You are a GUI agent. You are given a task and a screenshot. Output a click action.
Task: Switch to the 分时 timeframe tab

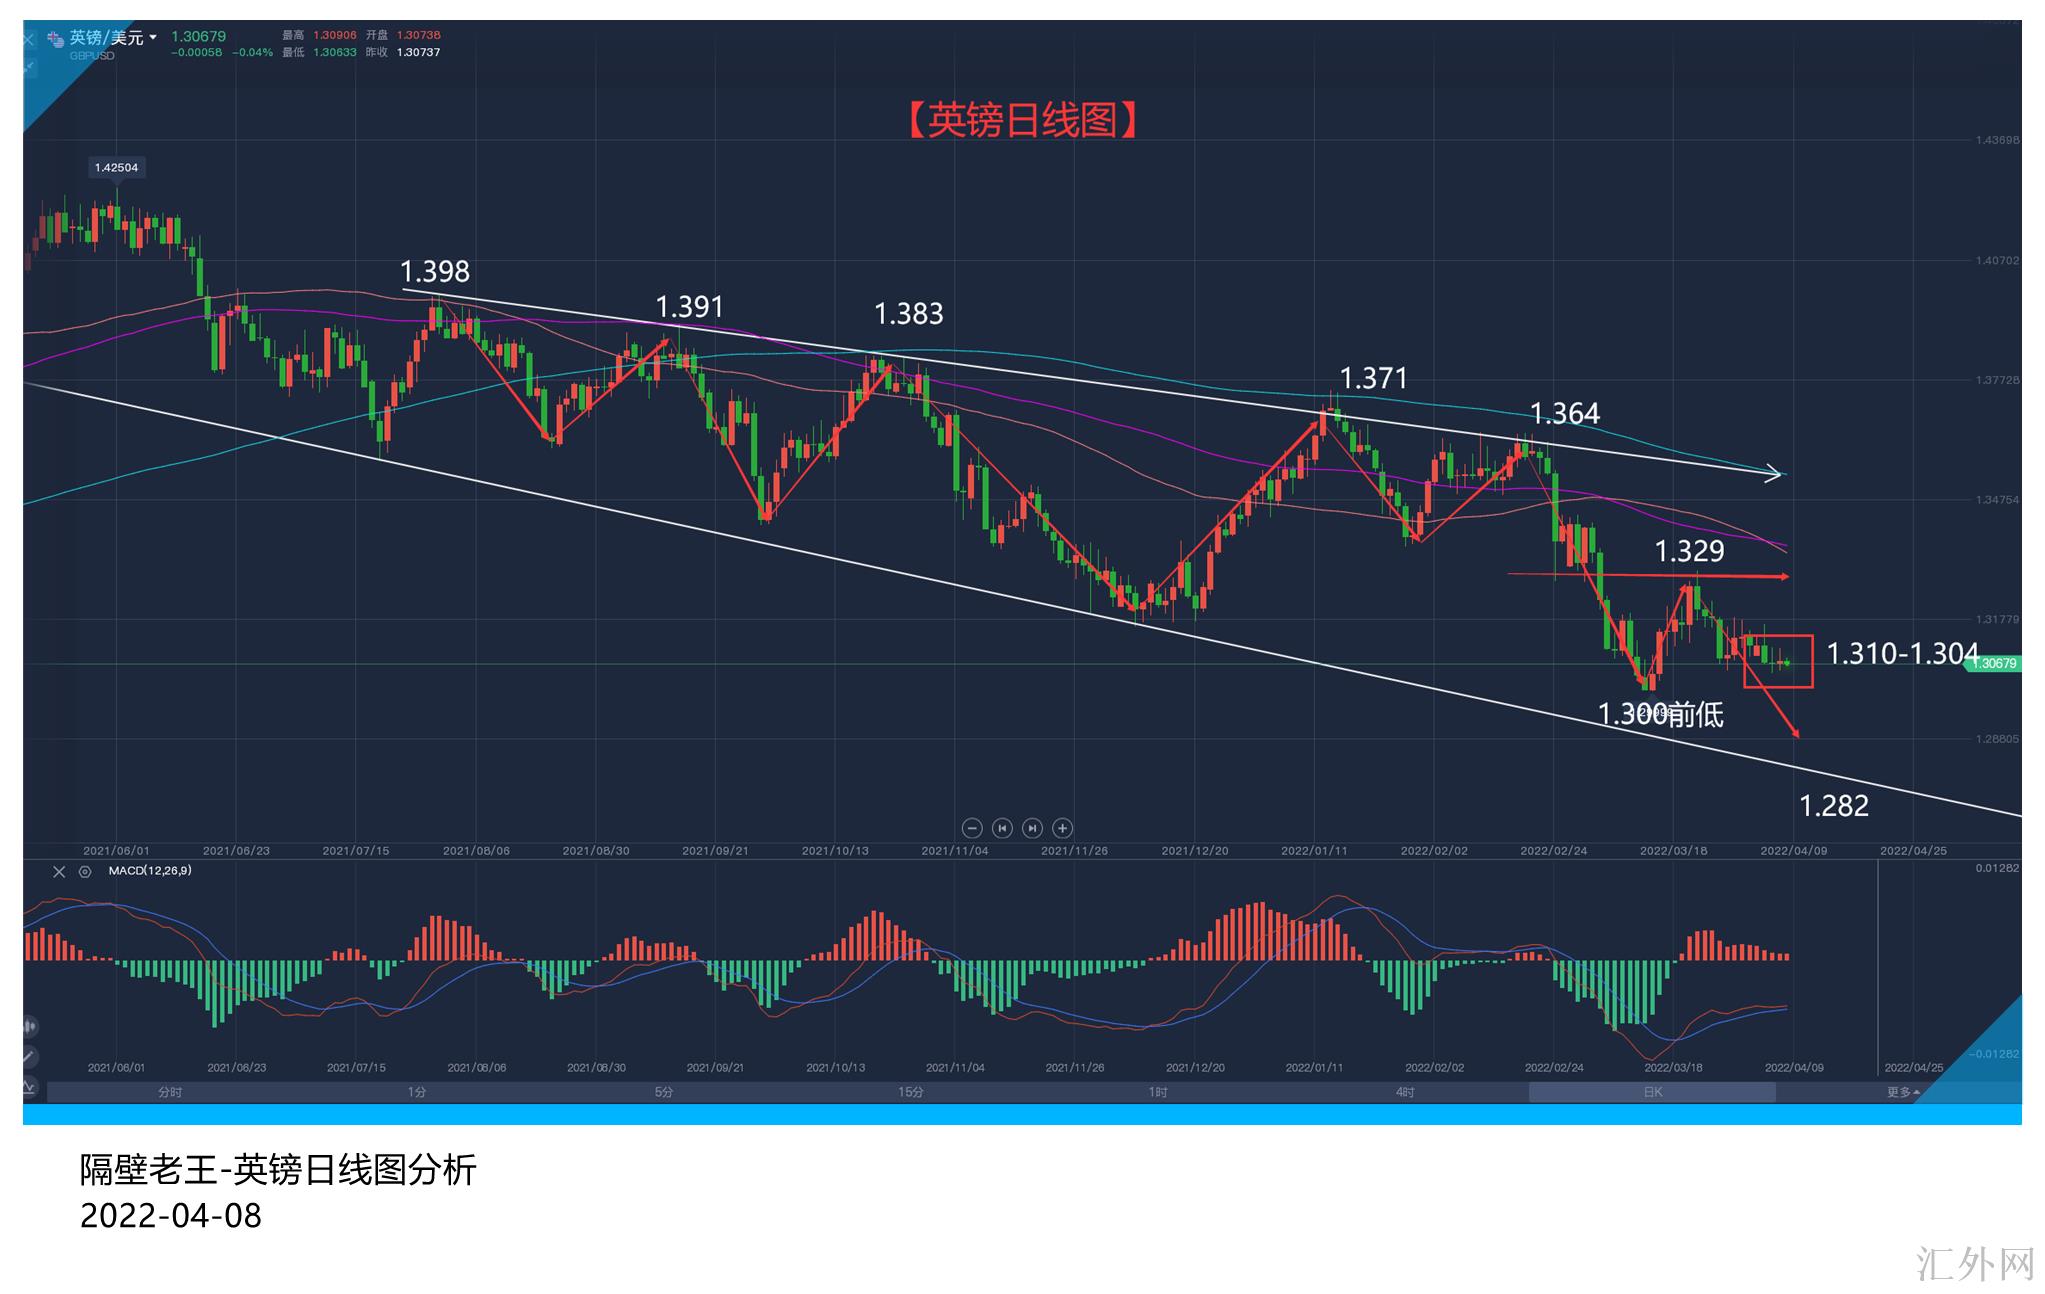coord(170,1092)
